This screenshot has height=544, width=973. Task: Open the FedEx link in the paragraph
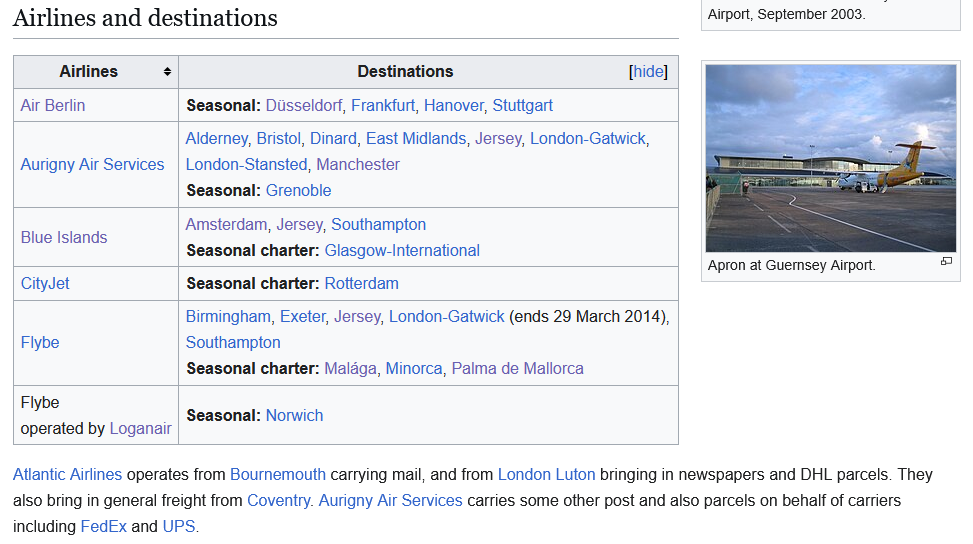(x=103, y=526)
